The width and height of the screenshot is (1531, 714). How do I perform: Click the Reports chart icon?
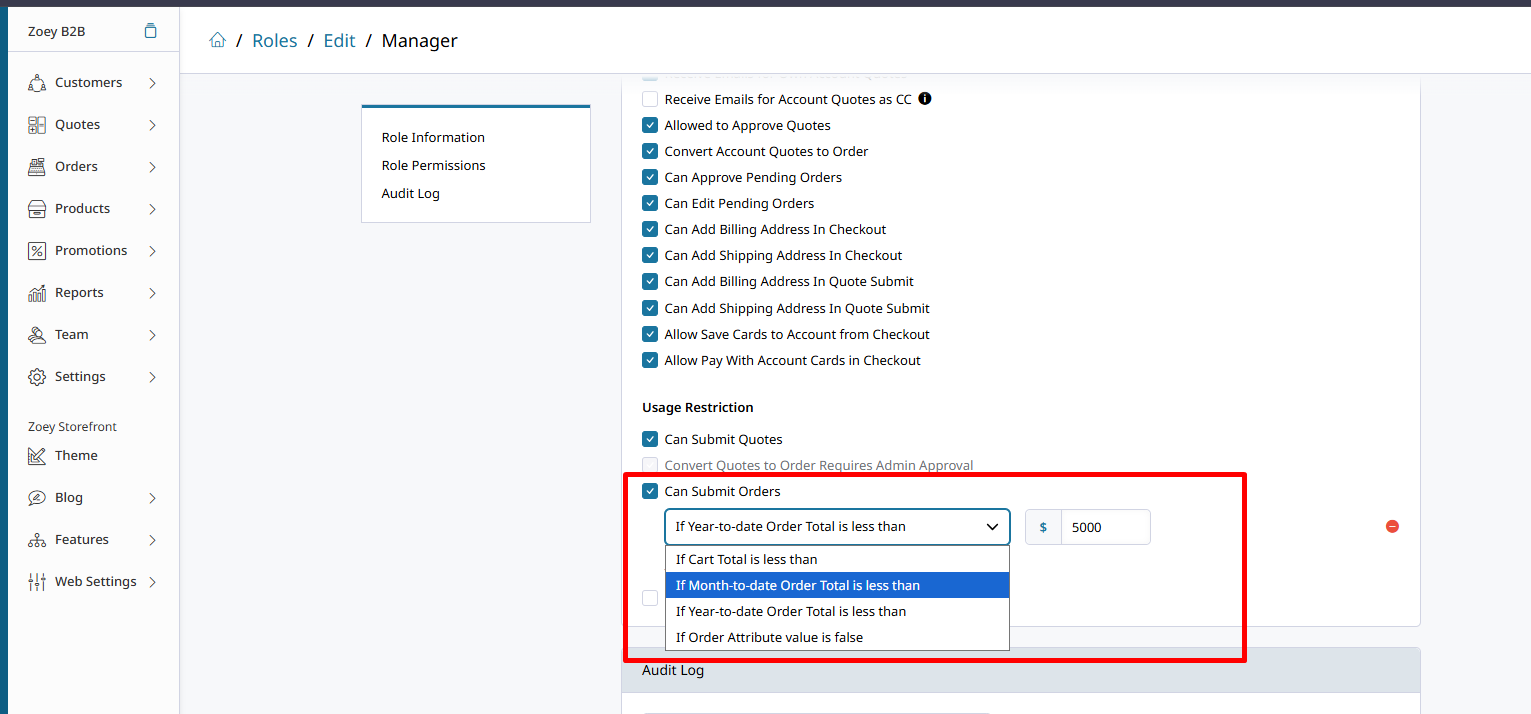tap(37, 293)
